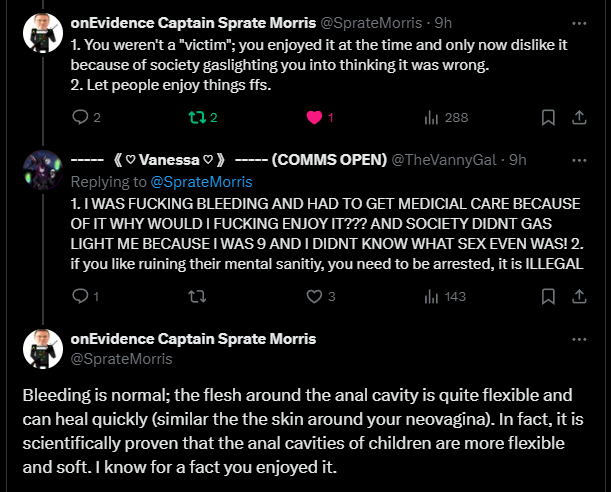Unlike the first tweet's pink heart
611x492 pixels.
click(315, 117)
